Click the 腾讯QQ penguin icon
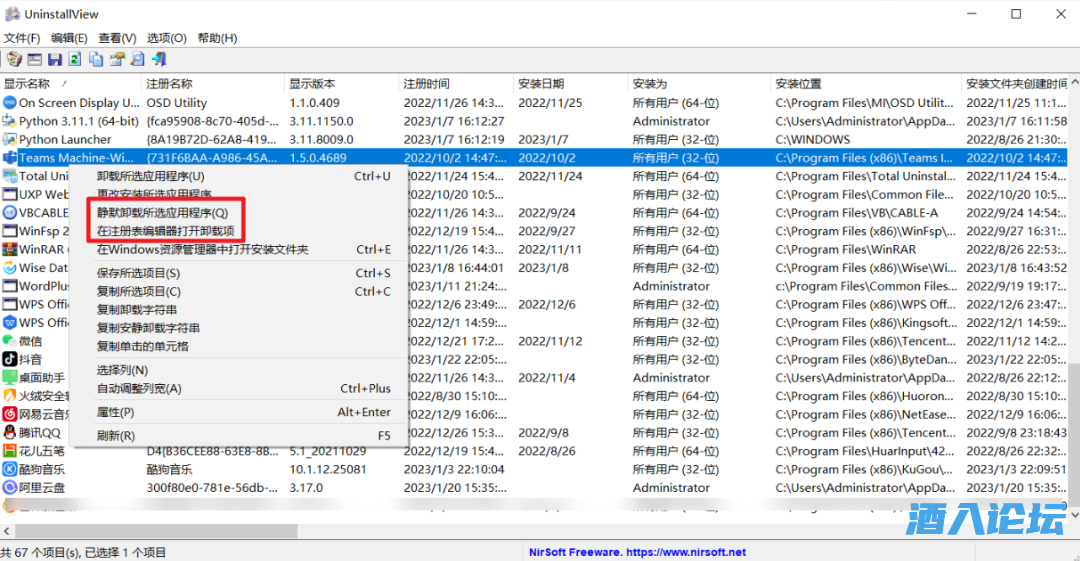The height and width of the screenshot is (561, 1080). tap(10, 433)
